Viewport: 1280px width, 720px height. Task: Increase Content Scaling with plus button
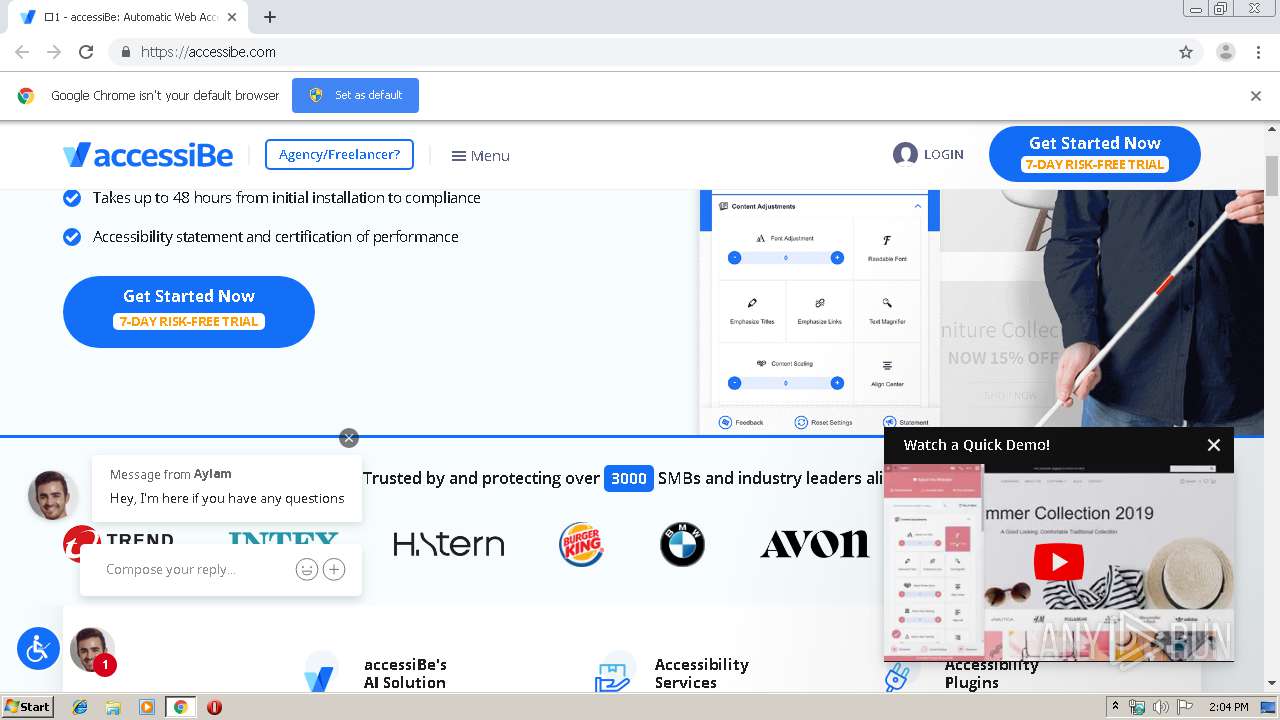(x=837, y=383)
